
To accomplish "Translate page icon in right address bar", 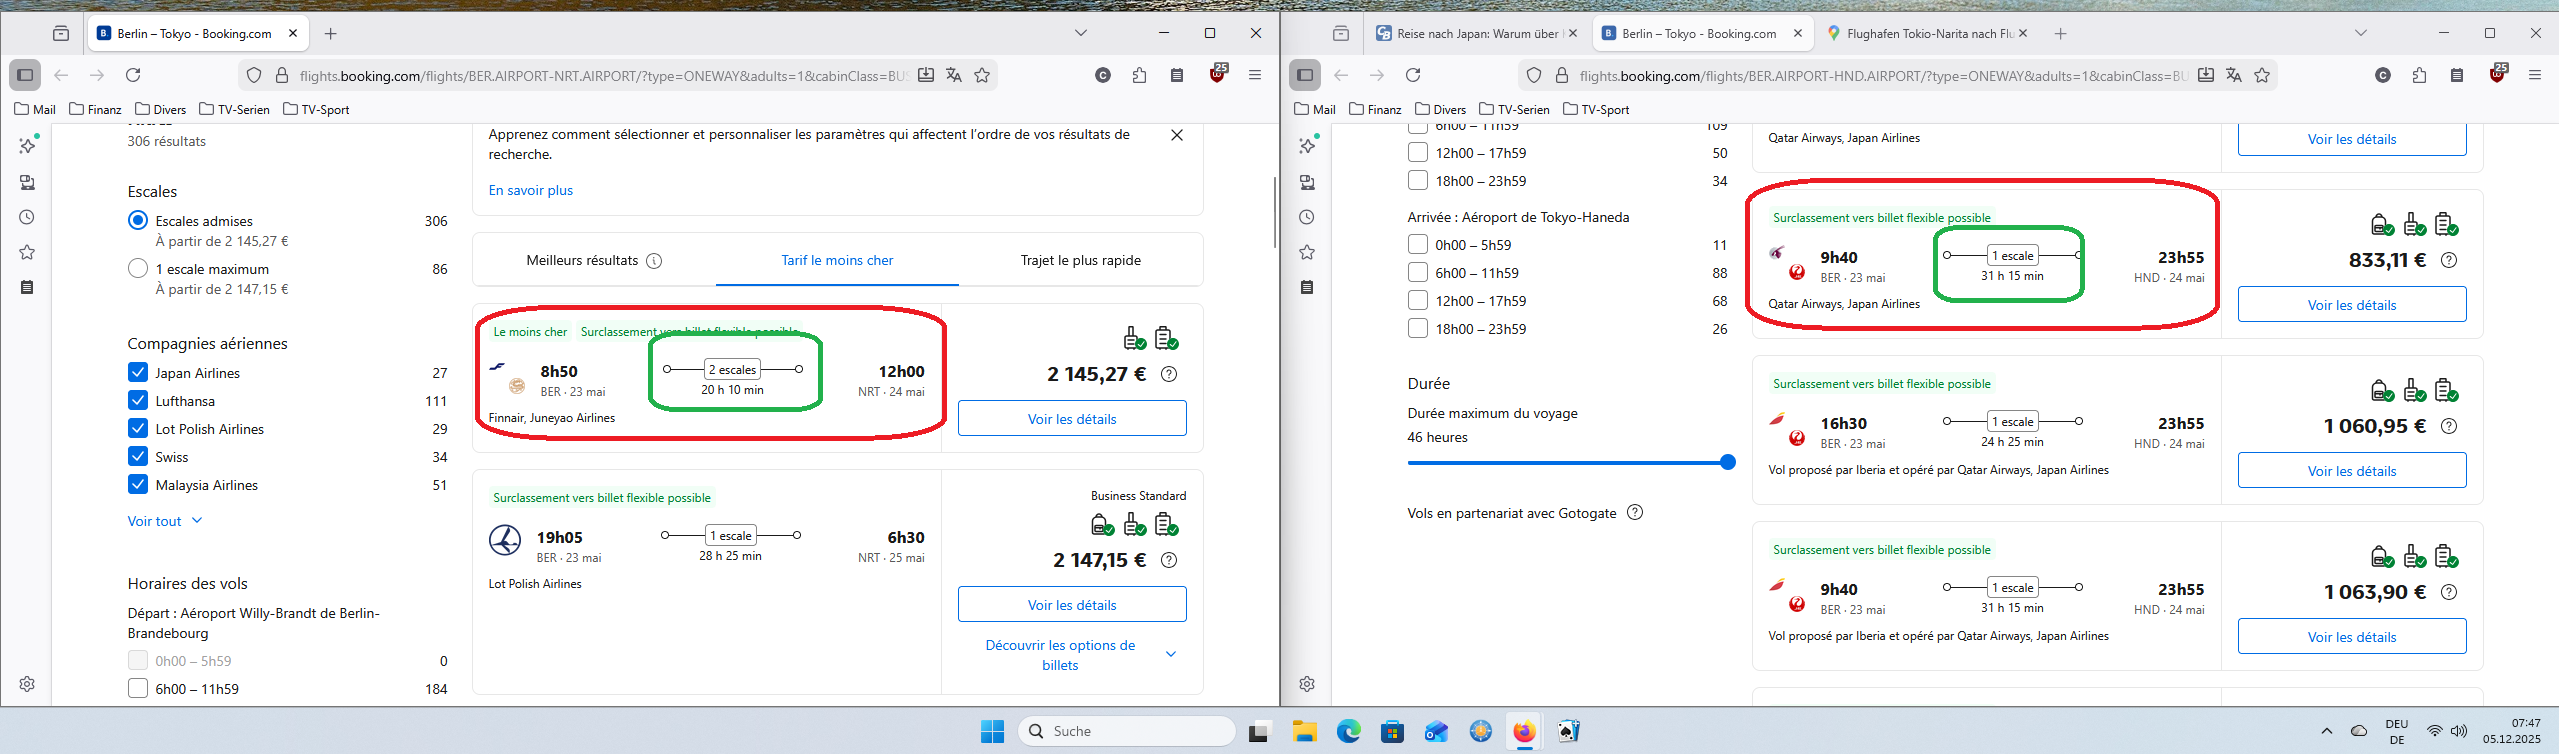I will tap(2234, 75).
